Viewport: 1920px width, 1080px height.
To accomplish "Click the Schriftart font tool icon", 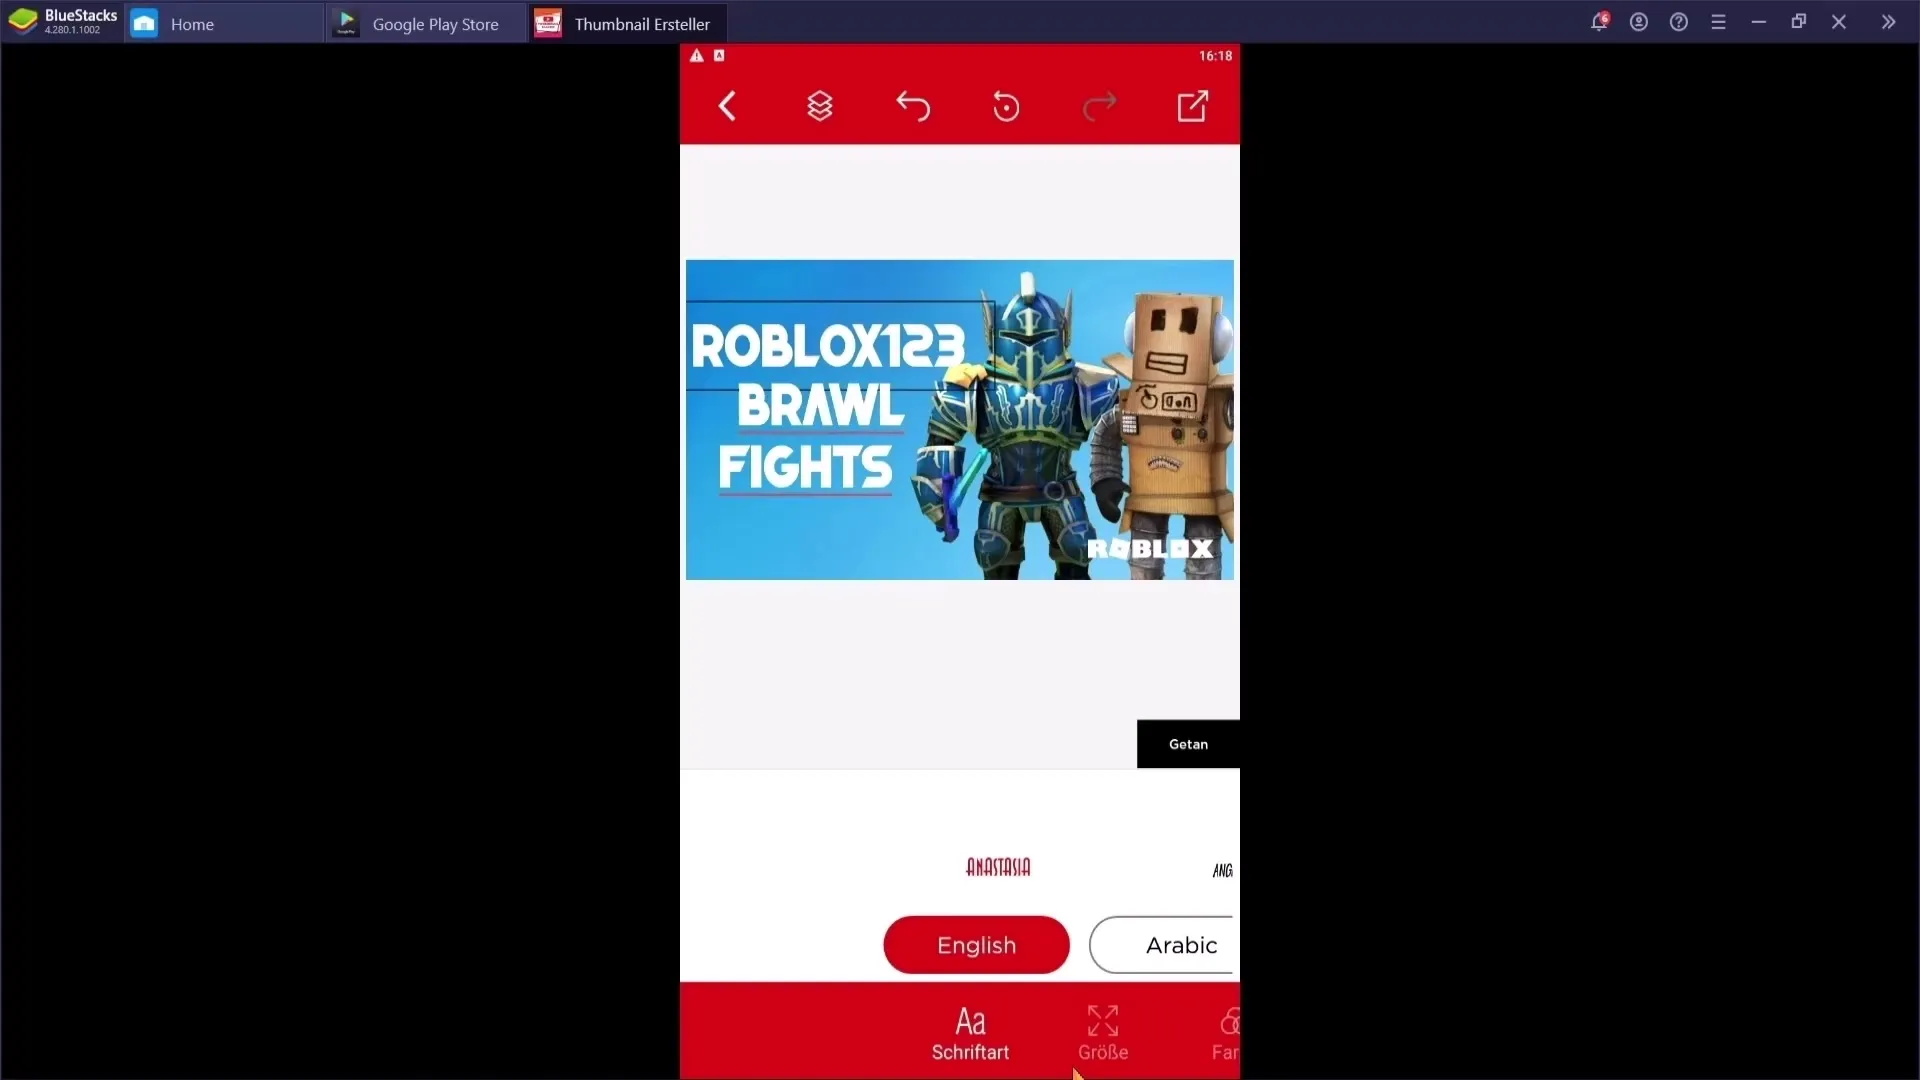I will (x=969, y=1033).
